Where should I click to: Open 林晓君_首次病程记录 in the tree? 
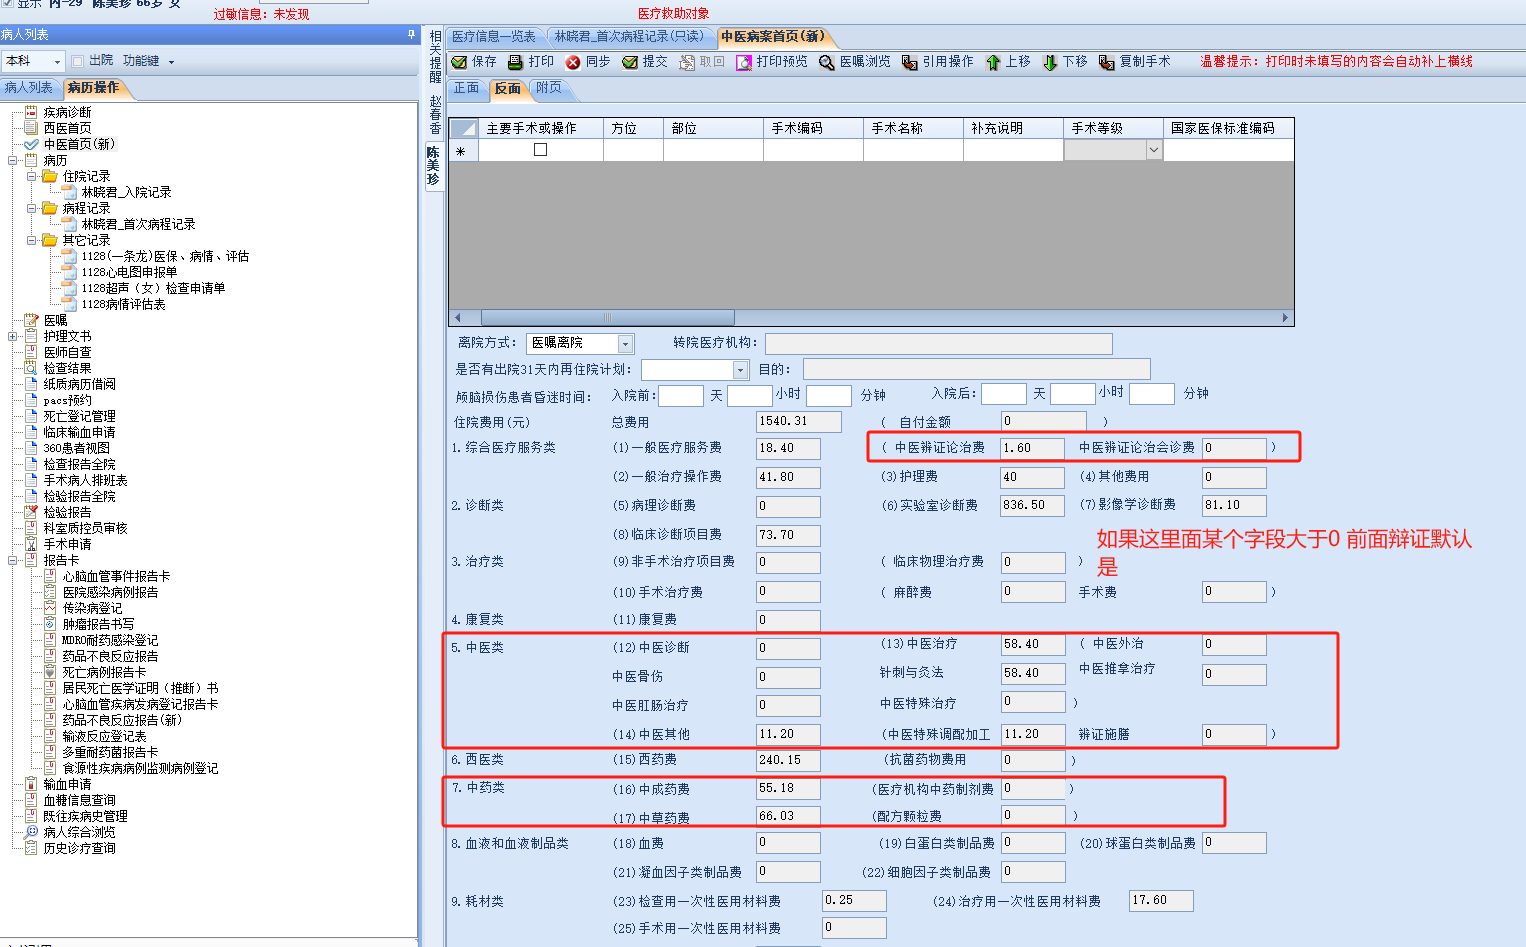pos(138,224)
